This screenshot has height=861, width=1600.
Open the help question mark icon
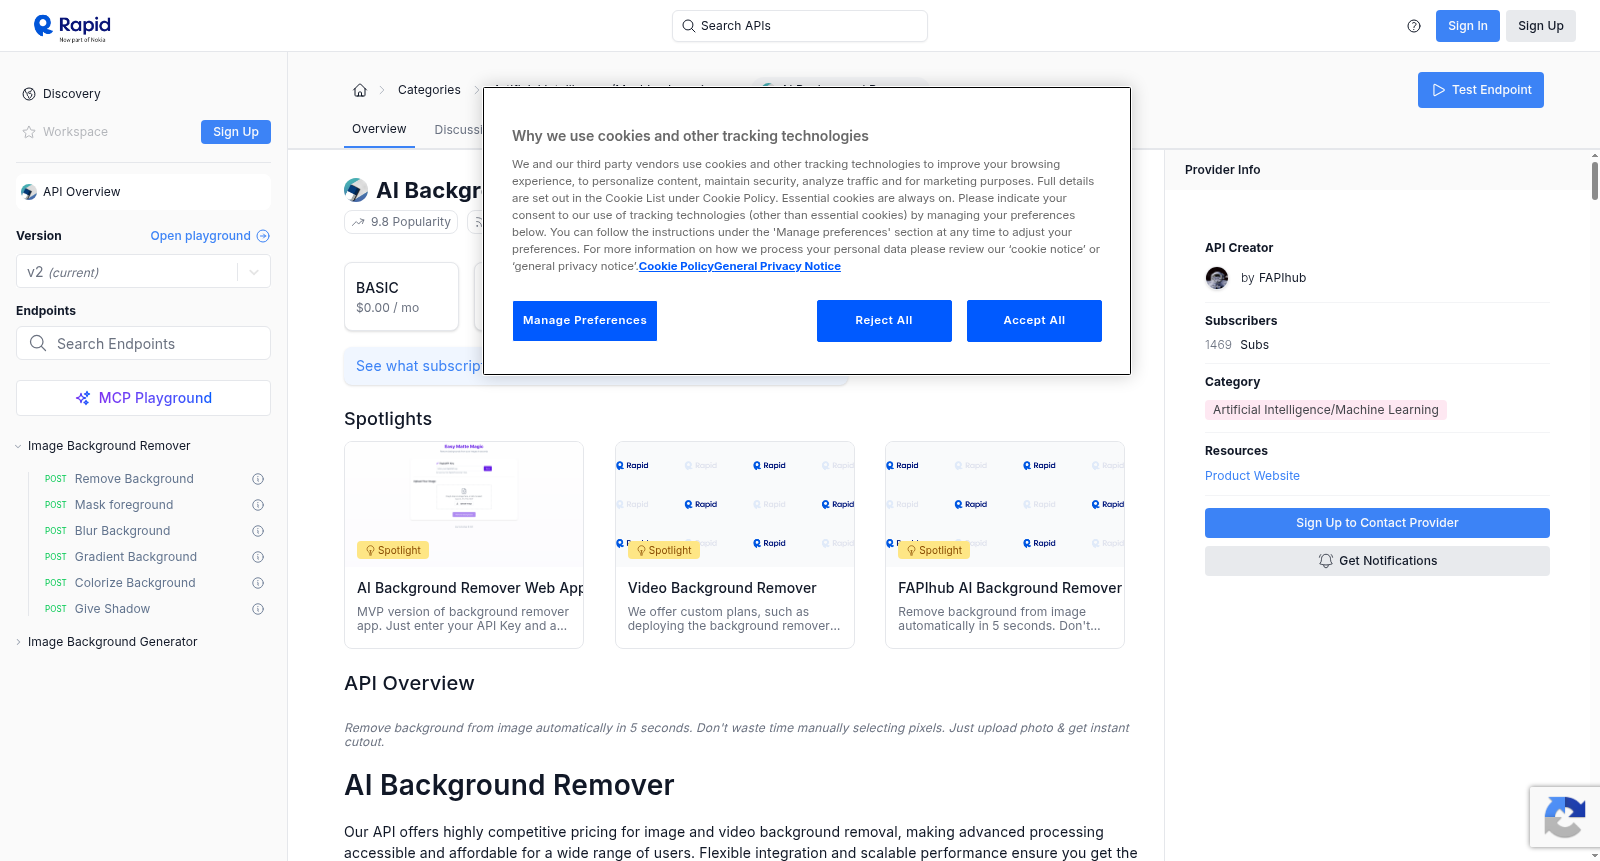click(1414, 26)
